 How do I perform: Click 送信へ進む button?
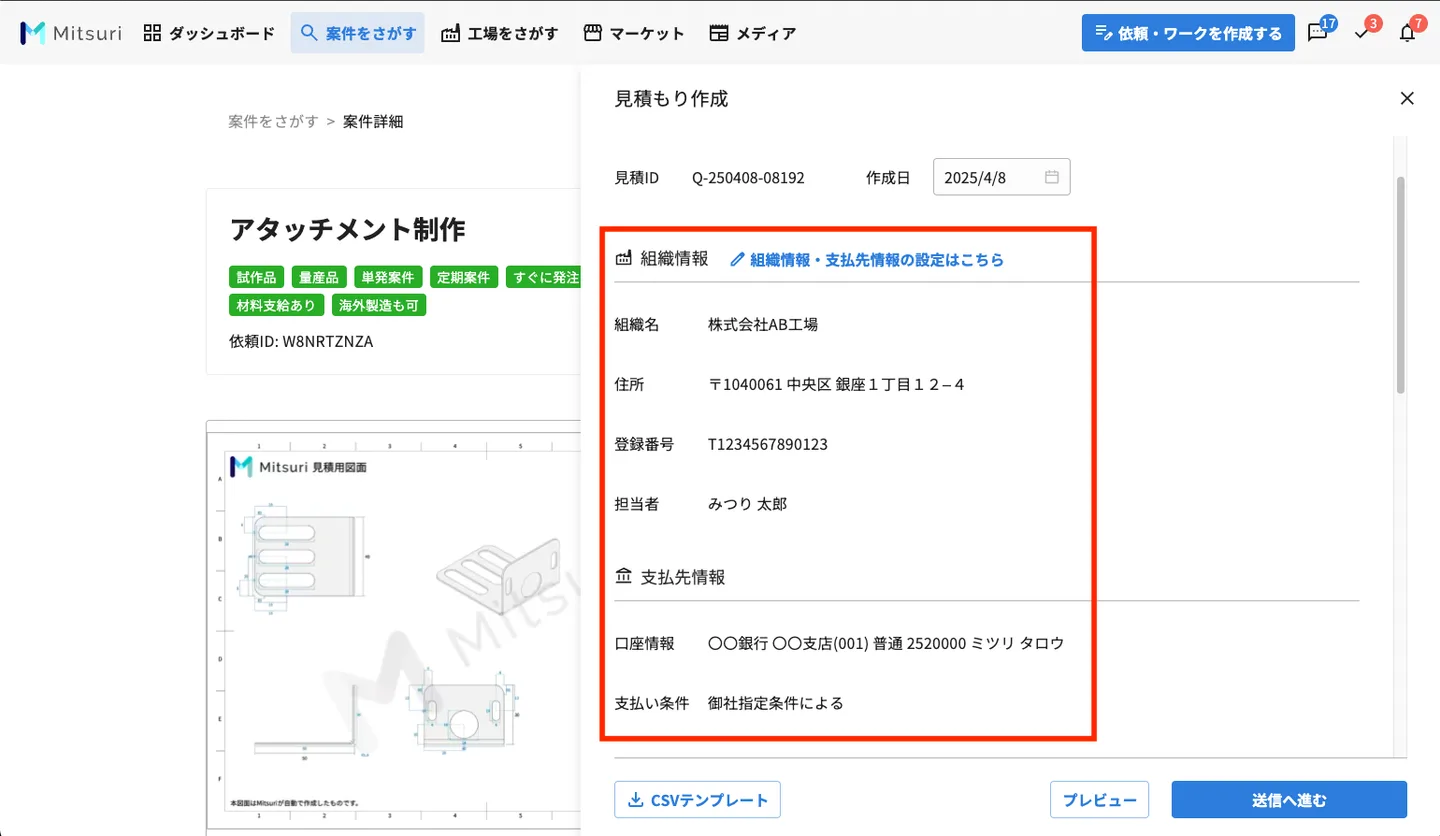(x=1289, y=800)
